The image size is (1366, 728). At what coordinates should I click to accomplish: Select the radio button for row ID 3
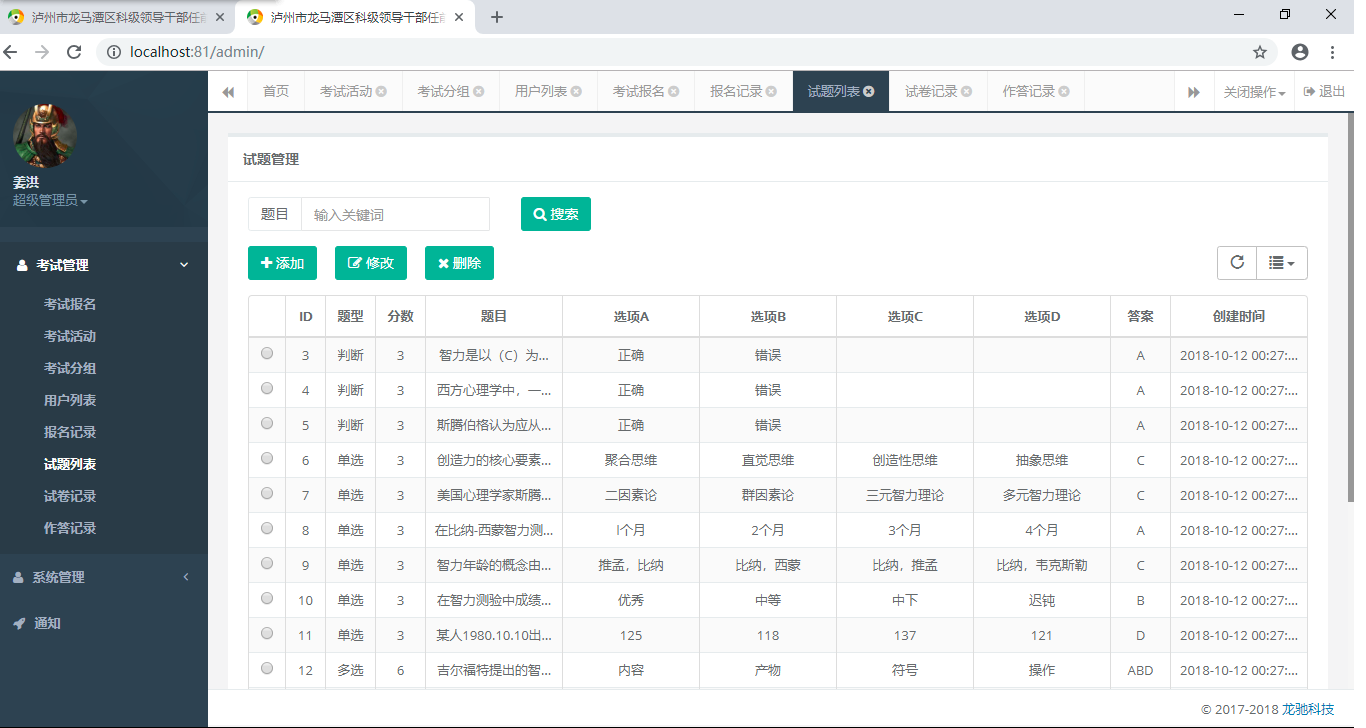coord(267,353)
